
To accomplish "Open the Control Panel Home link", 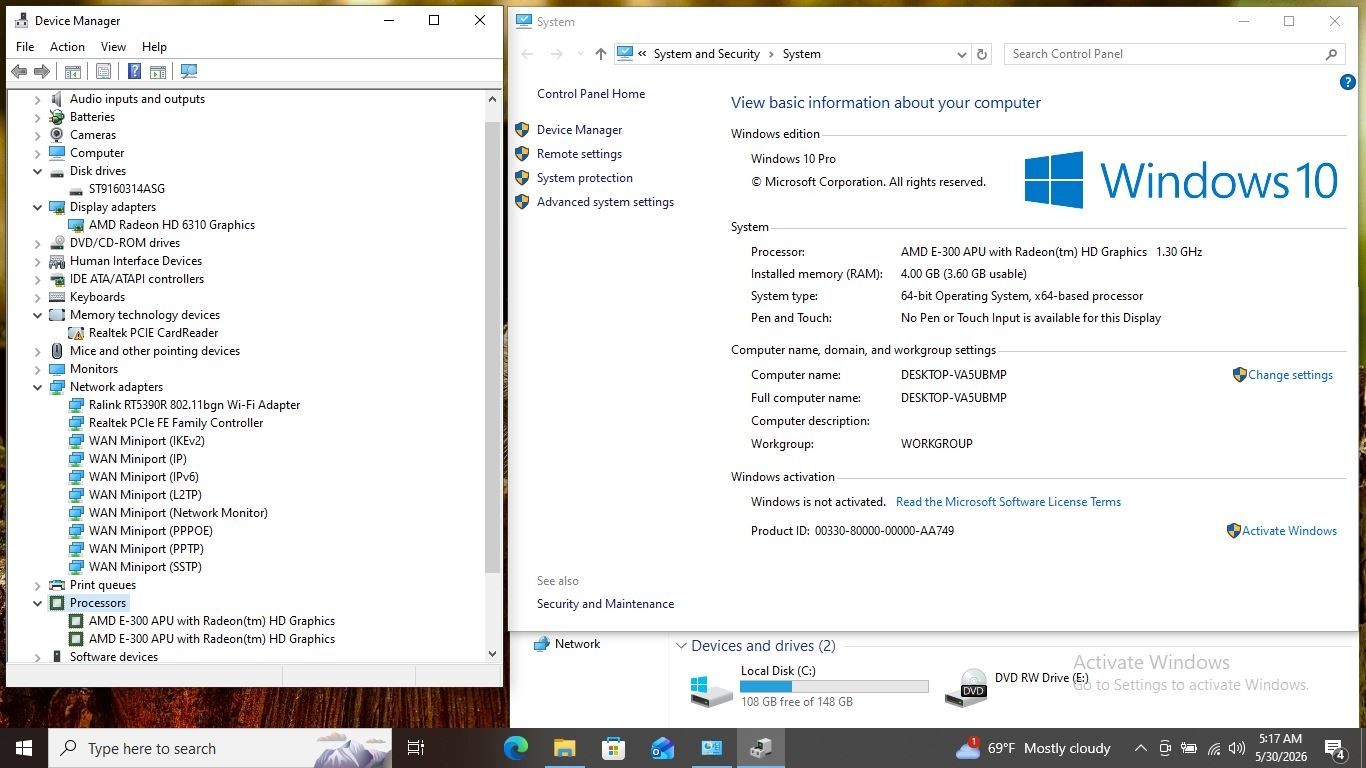I will [x=591, y=94].
